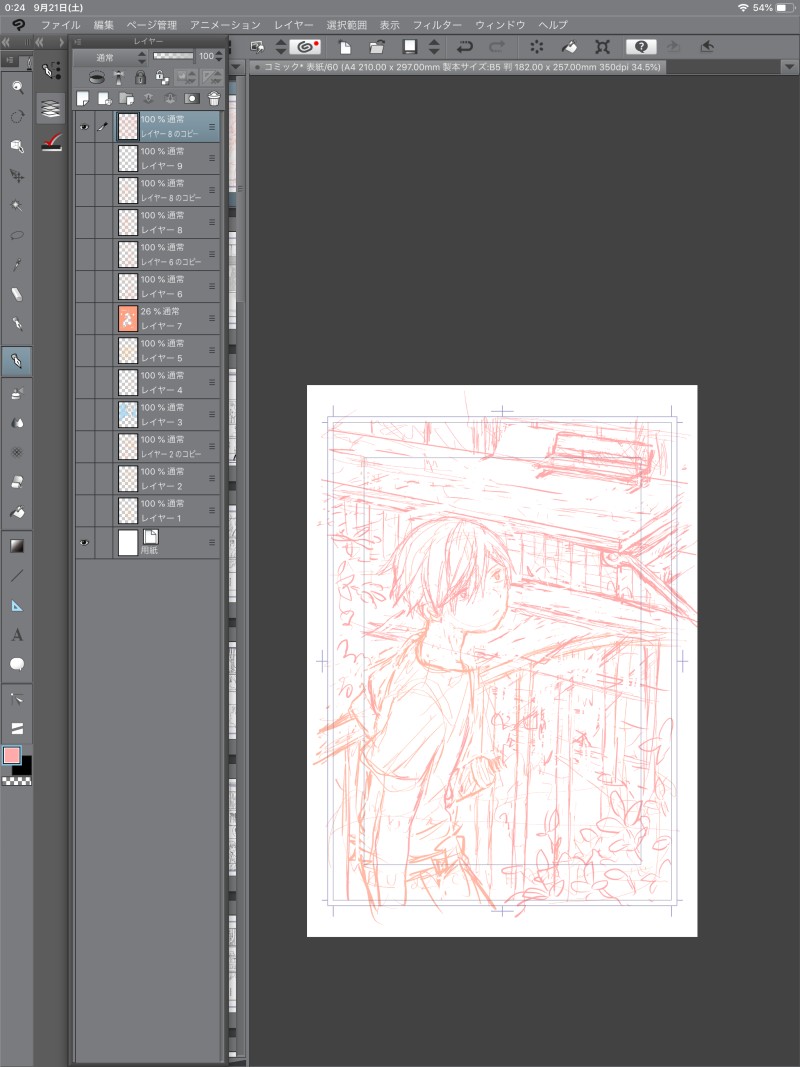Select the Gradient tool
Viewport: 800px width, 1067px height.
pyautogui.click(x=17, y=546)
